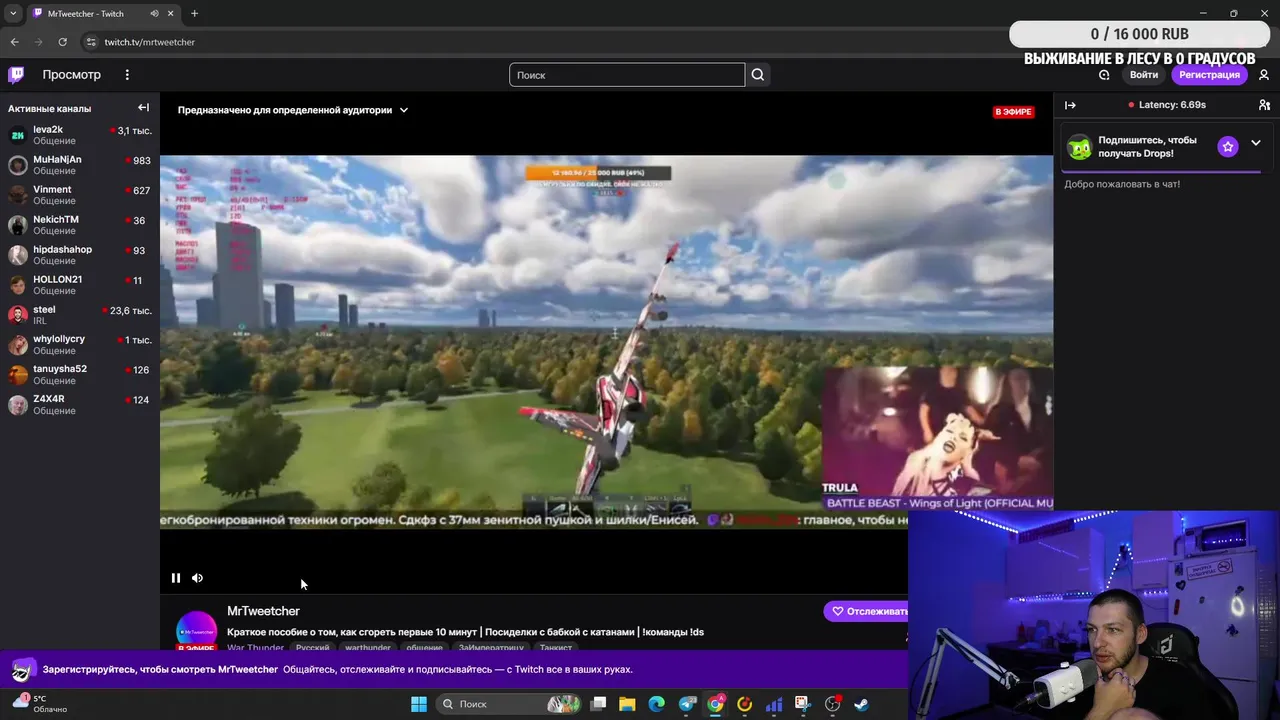Viewport: 1280px width, 720px height.
Task: Select the Танкист tag
Action: pyautogui.click(x=556, y=648)
